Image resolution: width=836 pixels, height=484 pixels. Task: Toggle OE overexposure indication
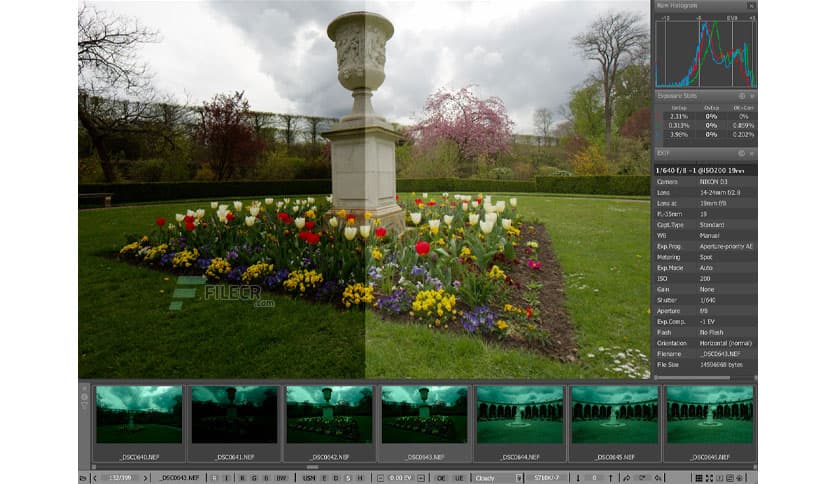(441, 478)
